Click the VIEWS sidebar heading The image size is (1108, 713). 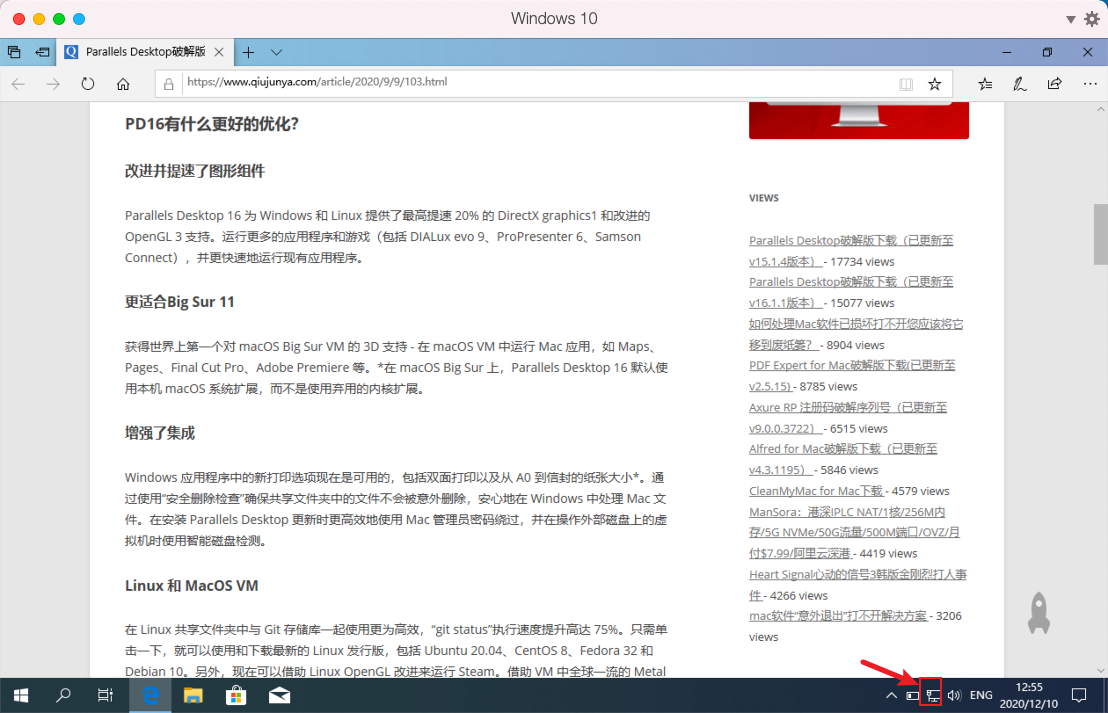pos(764,198)
